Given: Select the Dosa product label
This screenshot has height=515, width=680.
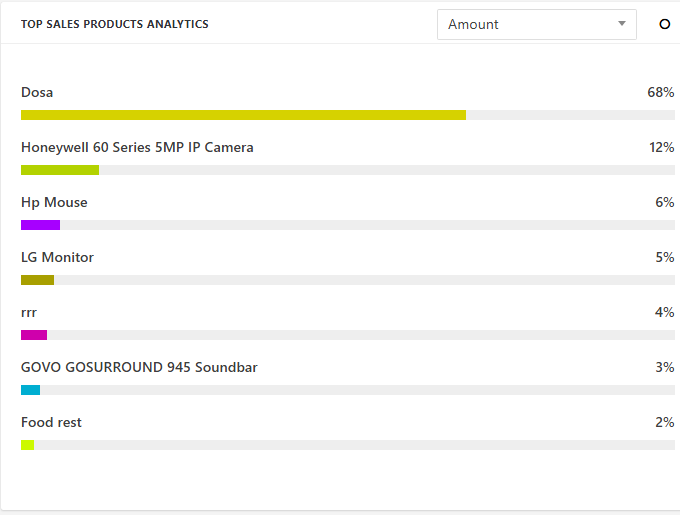Looking at the screenshot, I should coord(37,93).
